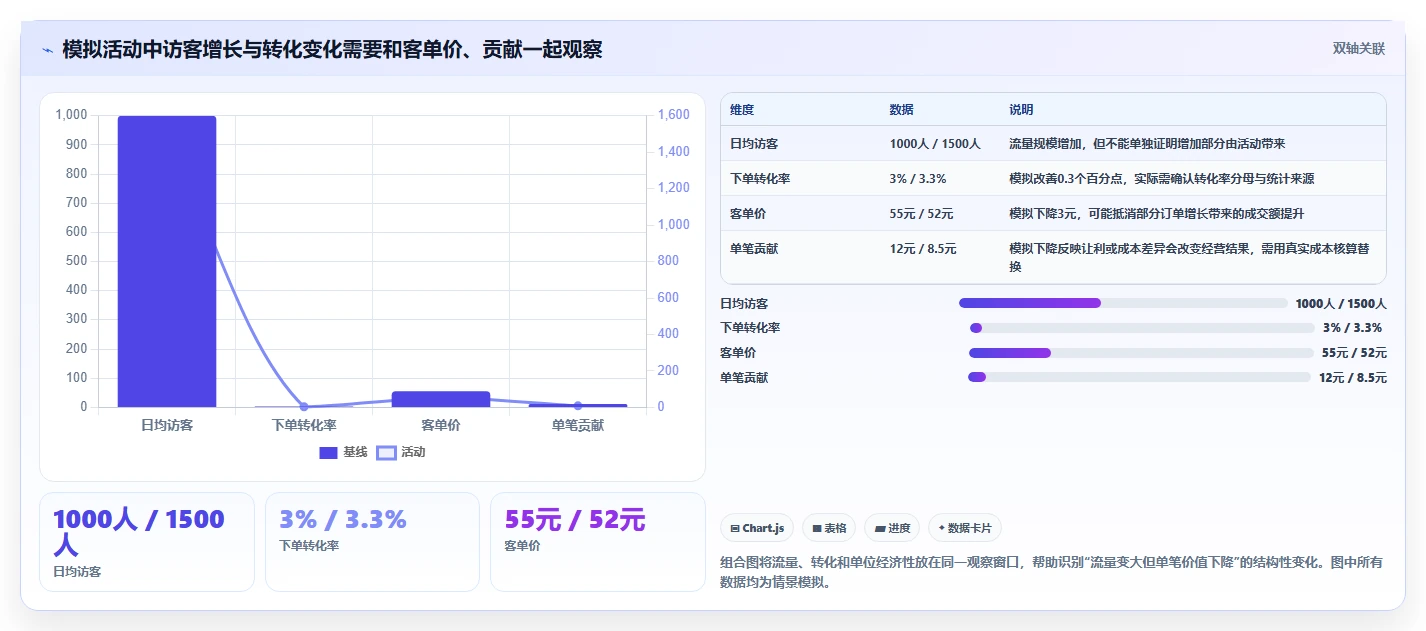
Task: Click the 客单价 progress bar
Action: tap(1141, 353)
